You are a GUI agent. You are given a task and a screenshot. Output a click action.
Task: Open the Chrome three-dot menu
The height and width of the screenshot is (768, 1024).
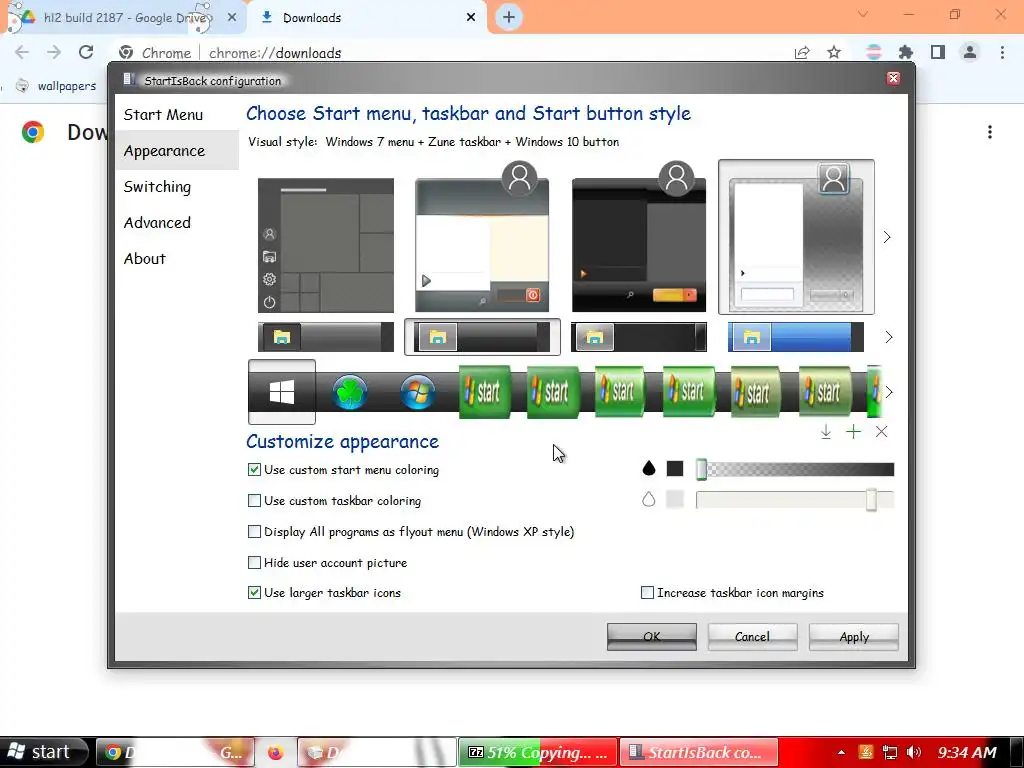point(1002,52)
